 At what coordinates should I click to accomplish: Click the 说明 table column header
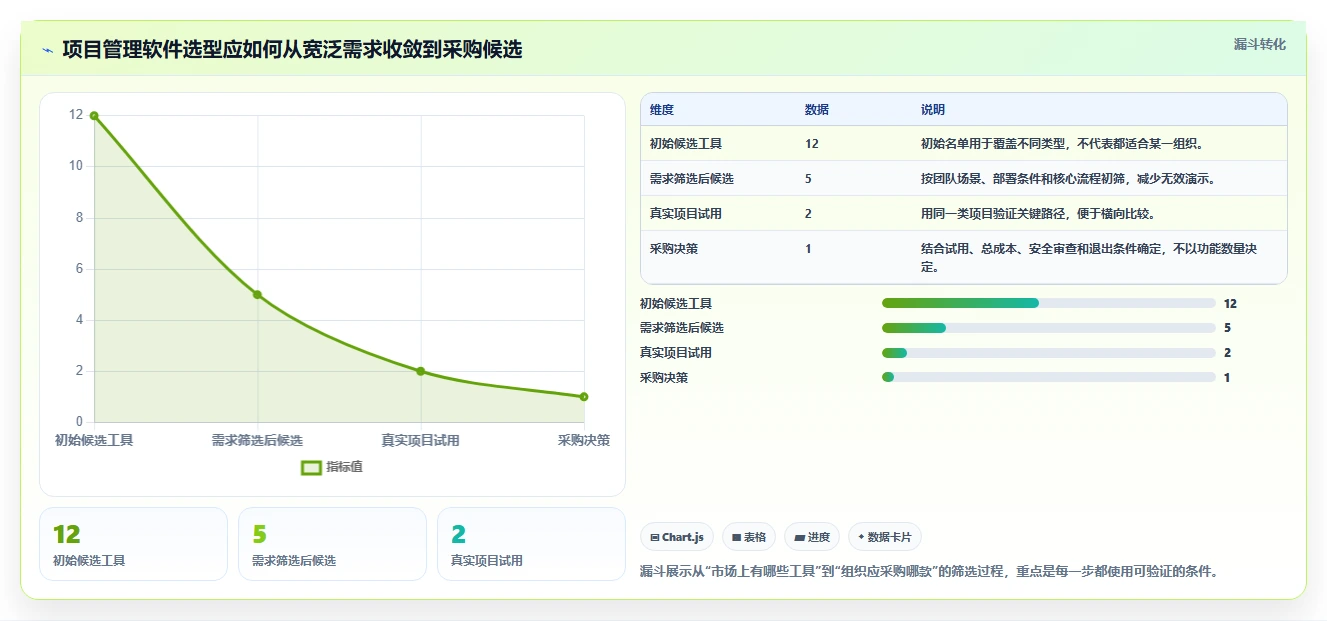tap(933, 110)
